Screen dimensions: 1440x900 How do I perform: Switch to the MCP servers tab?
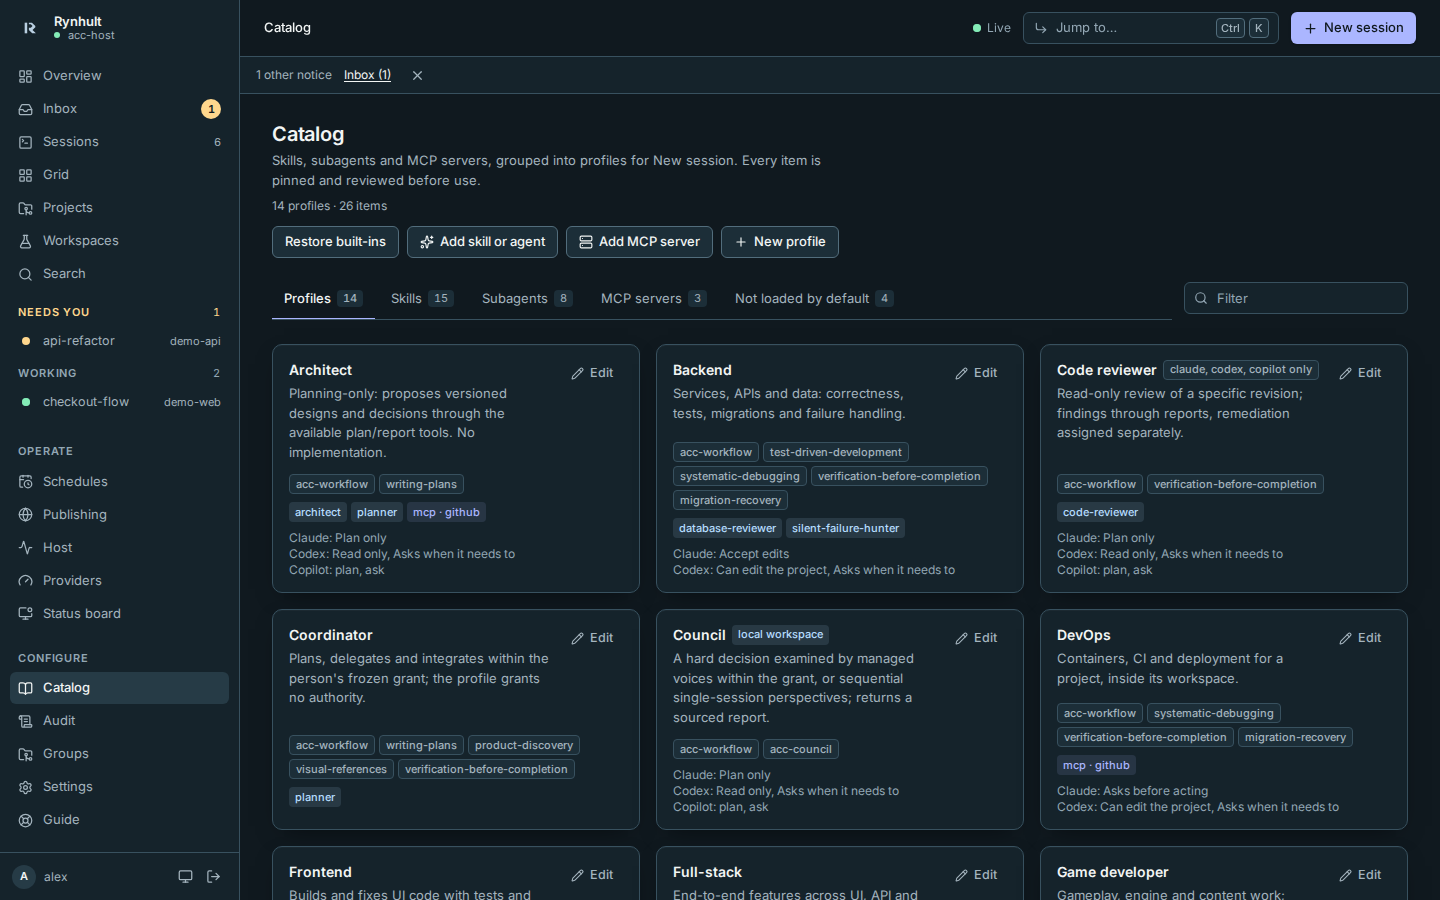click(653, 299)
